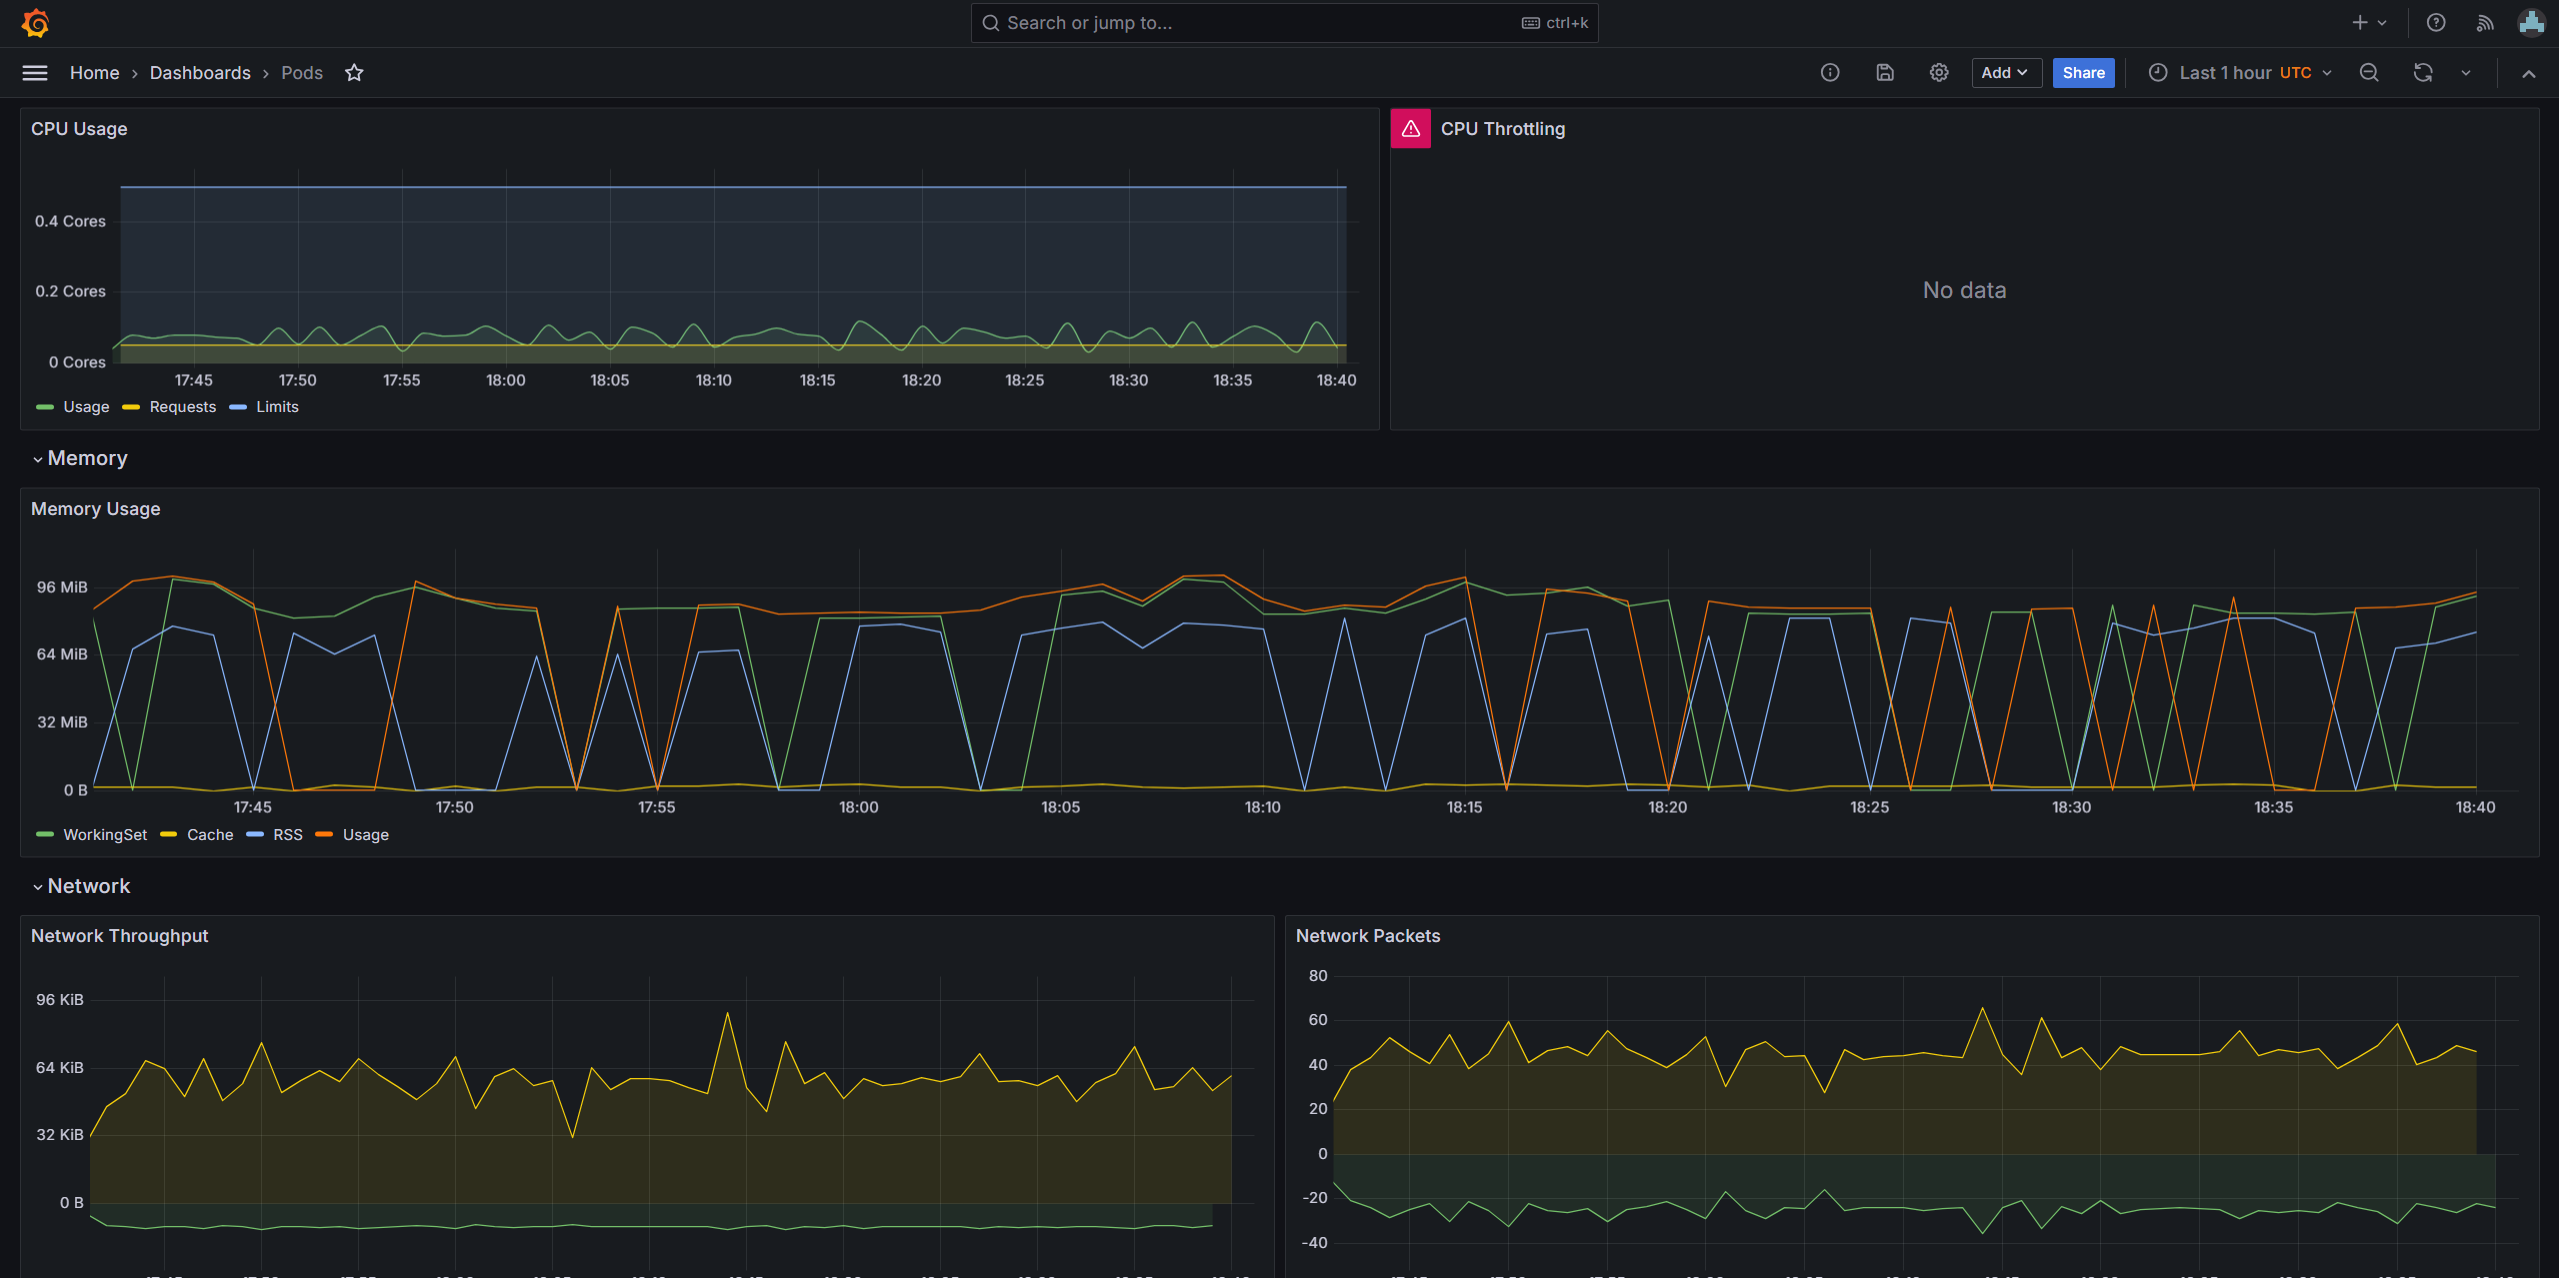The width and height of the screenshot is (2559, 1278).
Task: Open the Memory Usage panel title menu
Action: (x=96, y=509)
